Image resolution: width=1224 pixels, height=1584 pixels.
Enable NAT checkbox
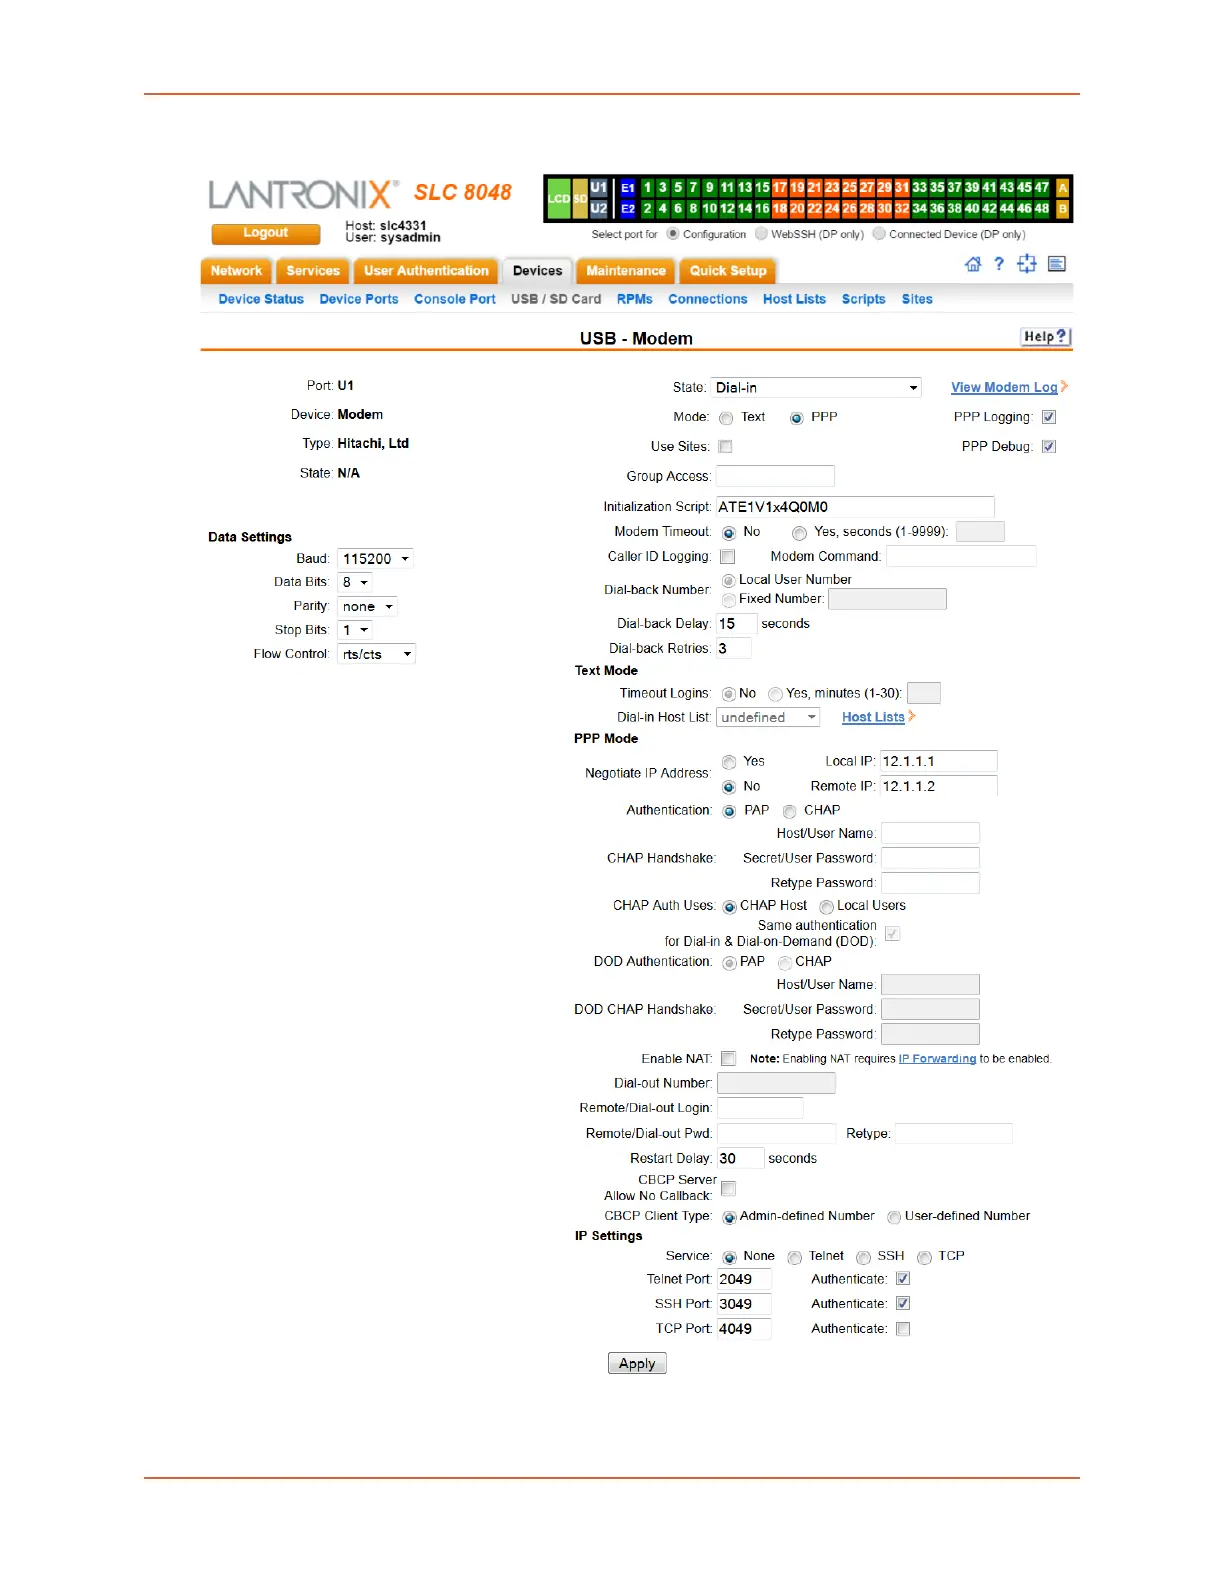click(x=729, y=1059)
